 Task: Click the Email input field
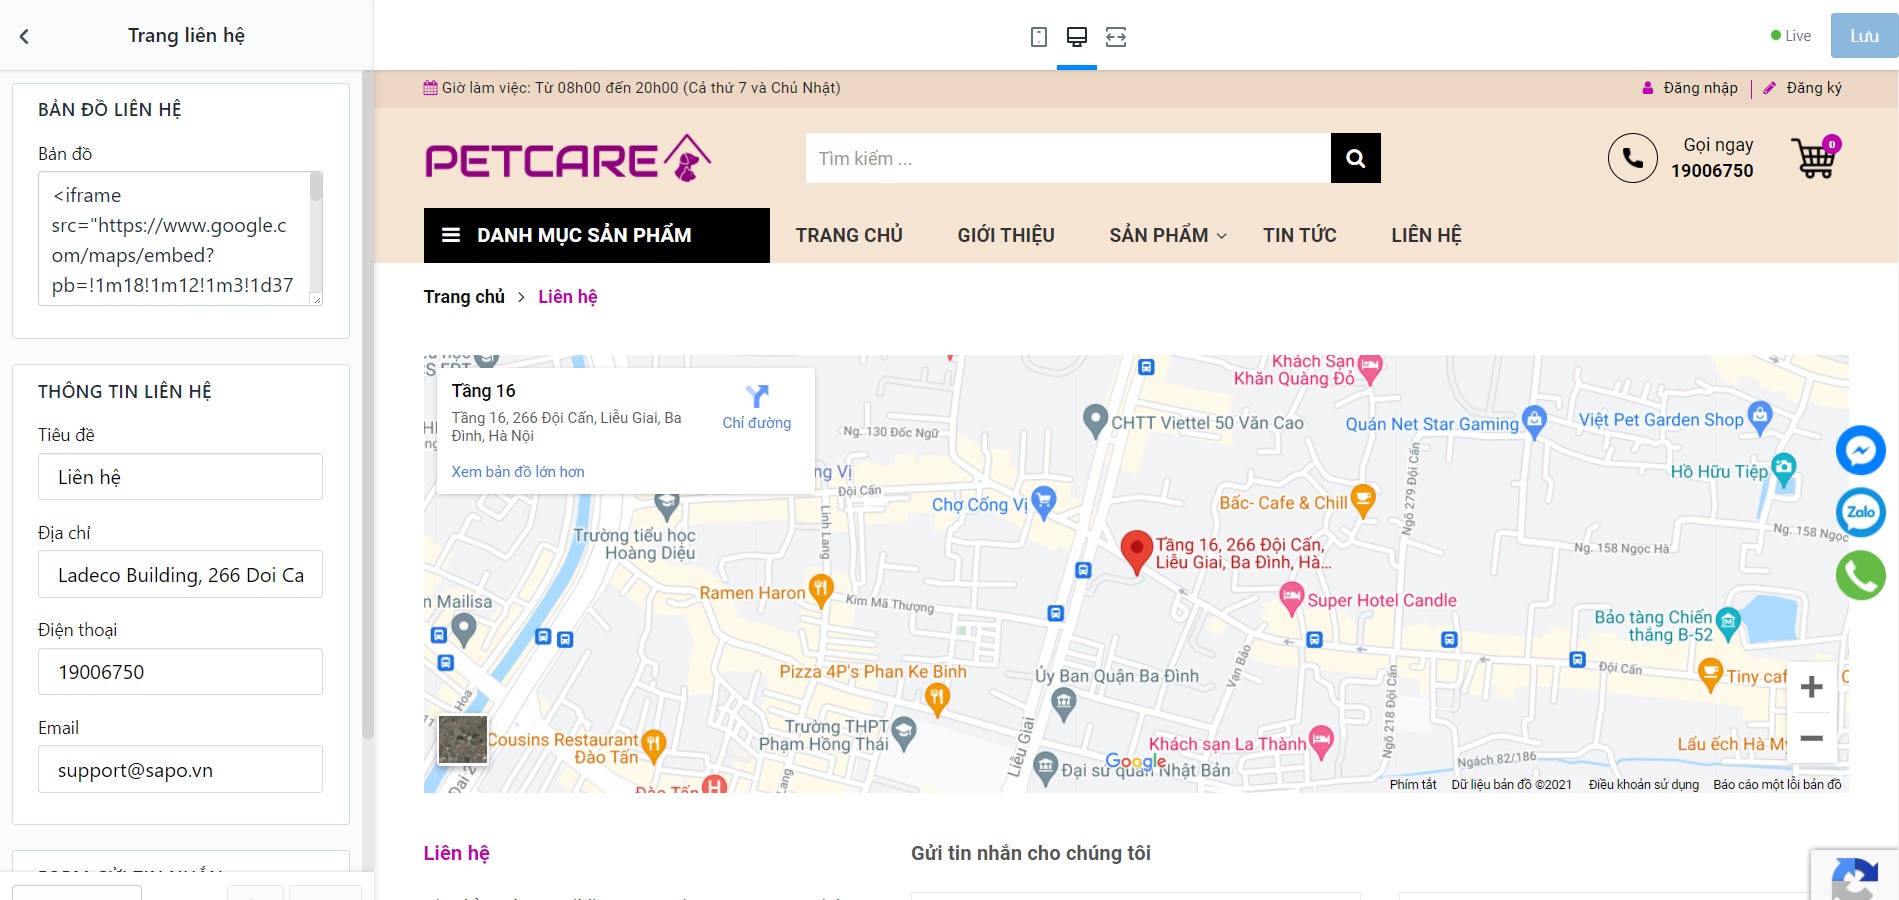click(180, 770)
